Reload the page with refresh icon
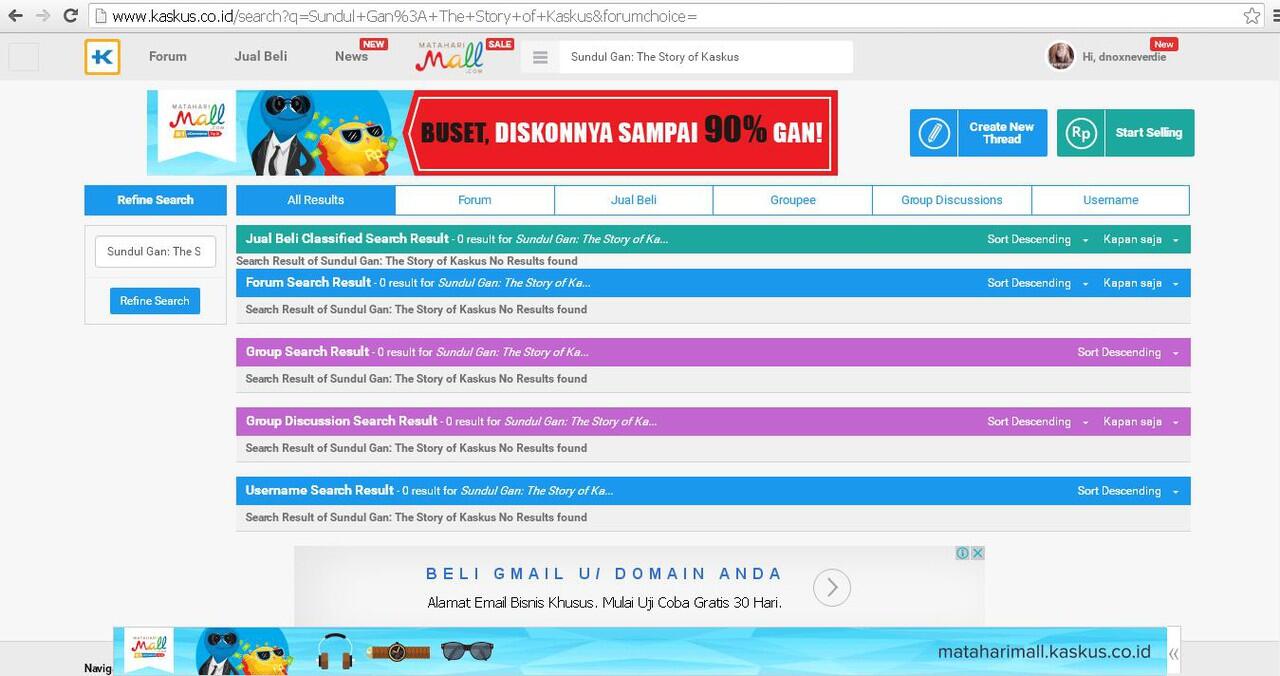1280x676 pixels. pos(70,16)
